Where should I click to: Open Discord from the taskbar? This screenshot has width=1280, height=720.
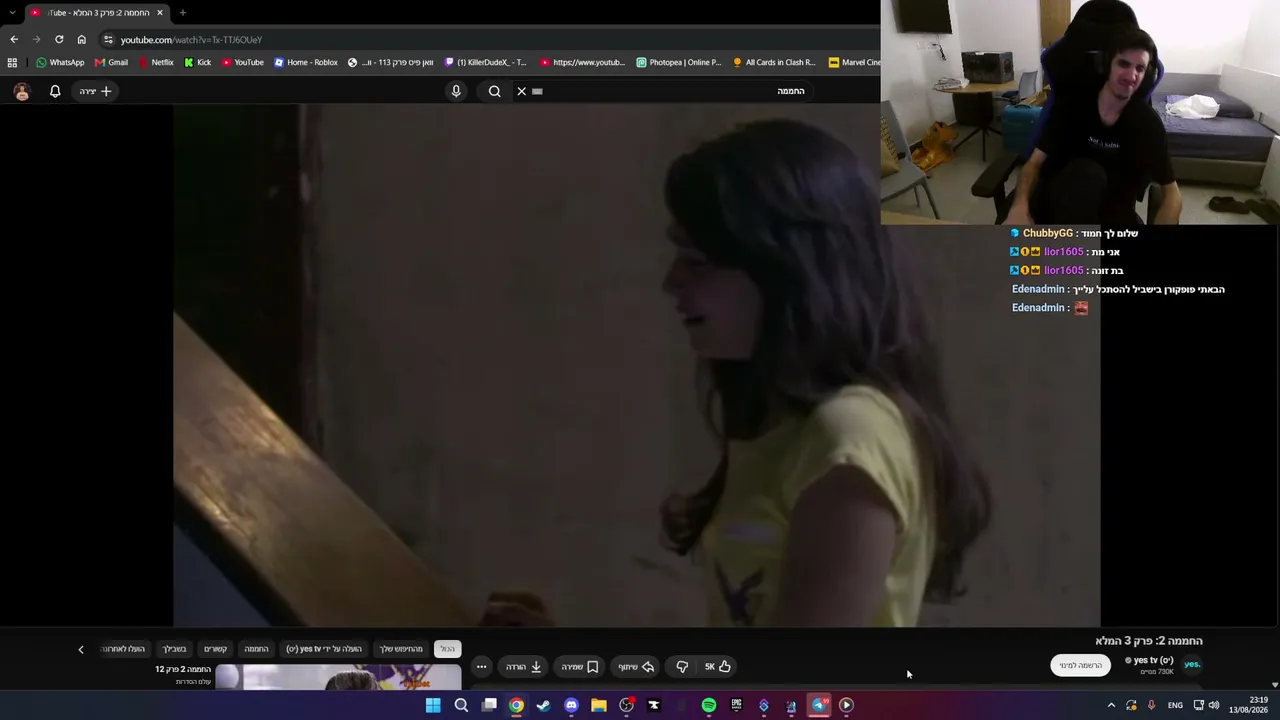571,705
